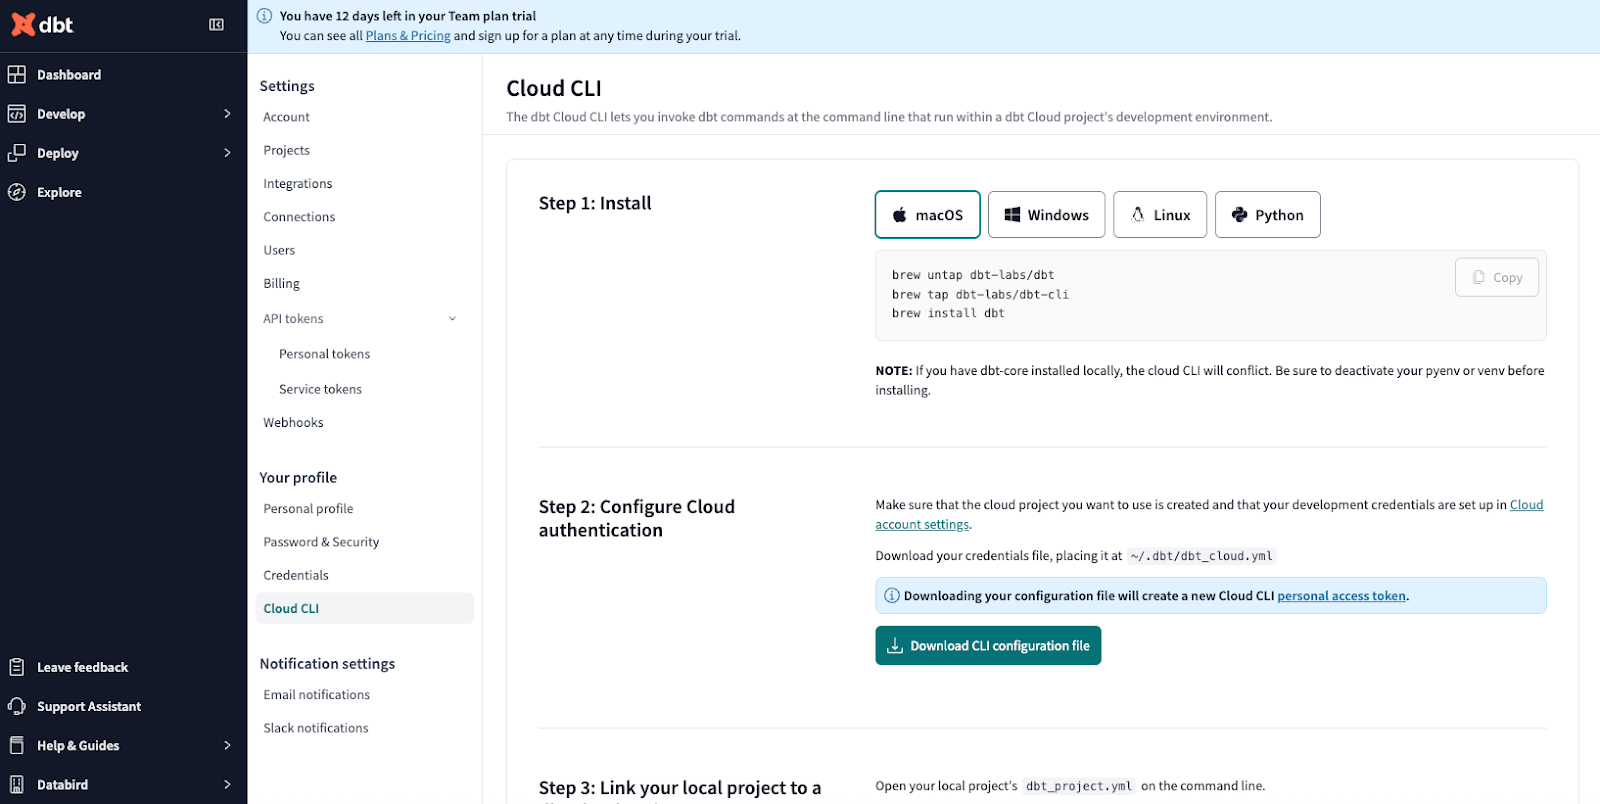Click the dbt_project.yml inline code text

(1079, 786)
